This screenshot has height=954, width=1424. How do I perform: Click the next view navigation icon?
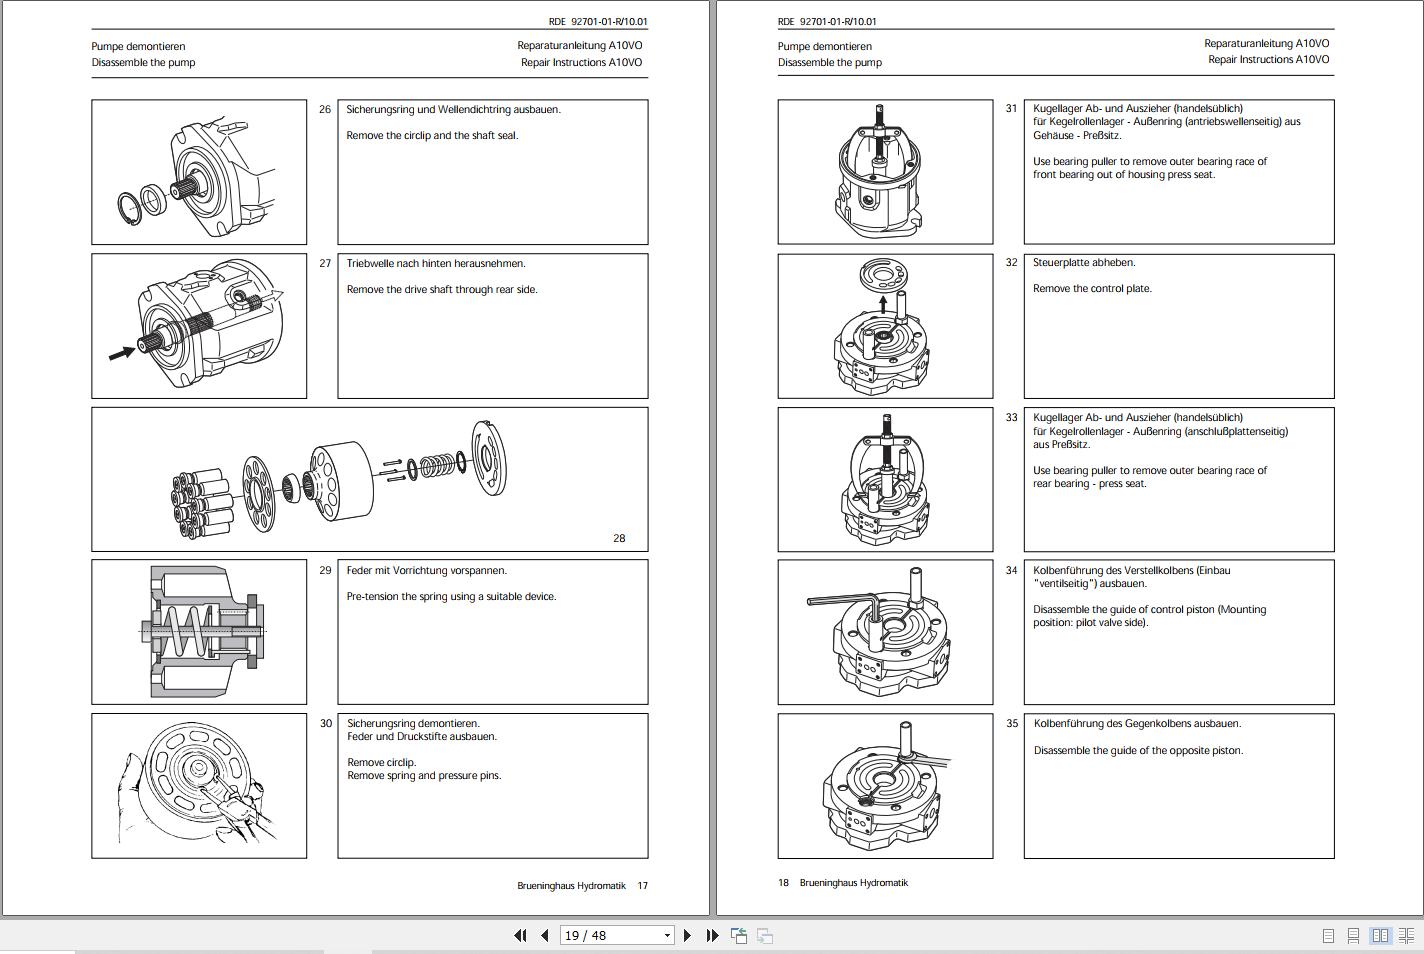[x=765, y=935]
